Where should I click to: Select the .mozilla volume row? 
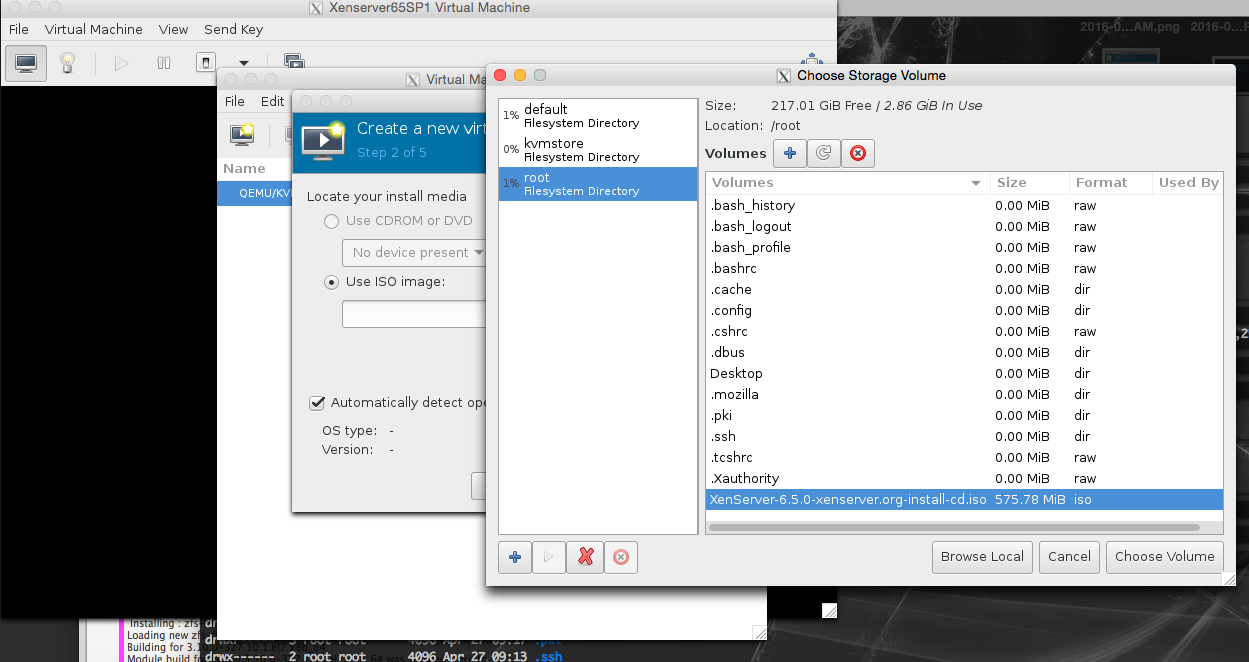pos(964,394)
